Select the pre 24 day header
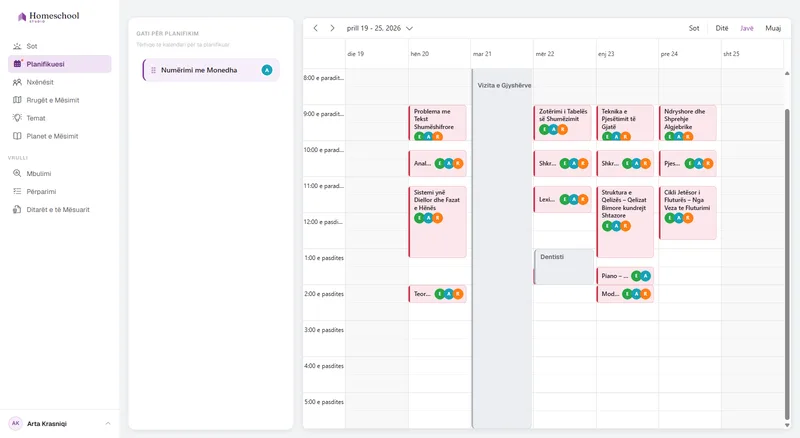 click(690, 54)
